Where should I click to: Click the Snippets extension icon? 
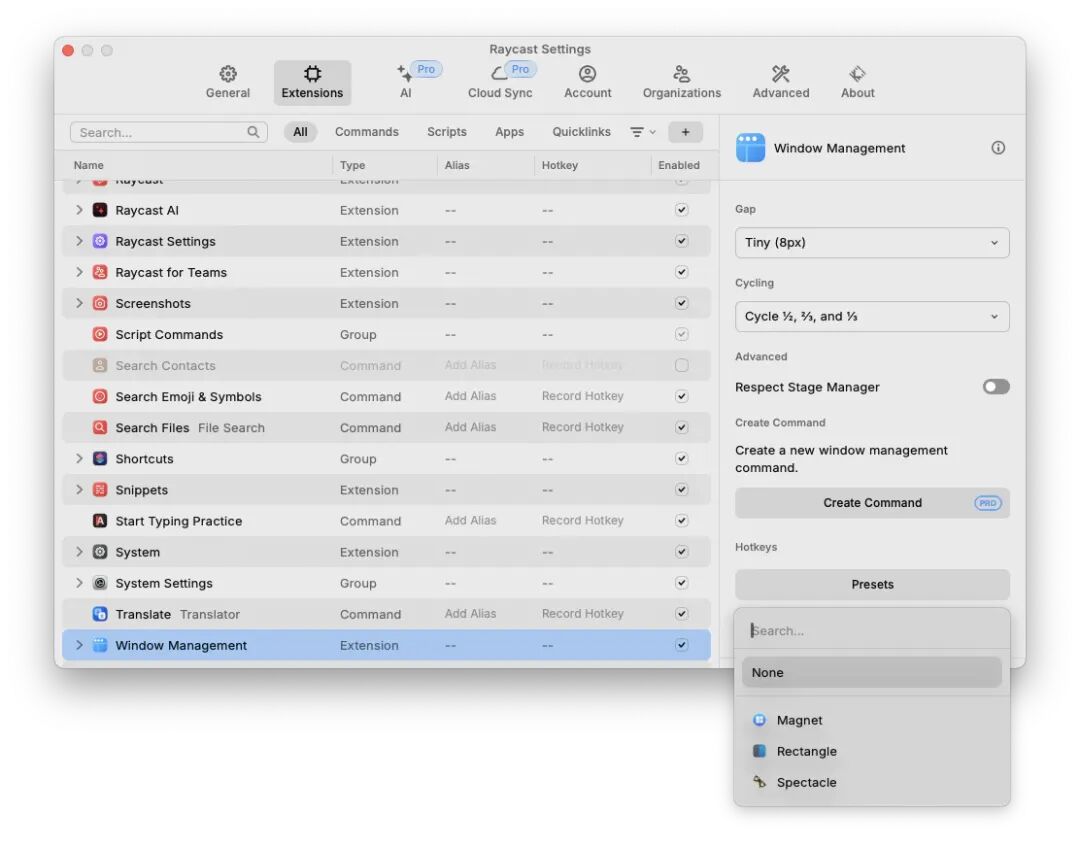100,490
